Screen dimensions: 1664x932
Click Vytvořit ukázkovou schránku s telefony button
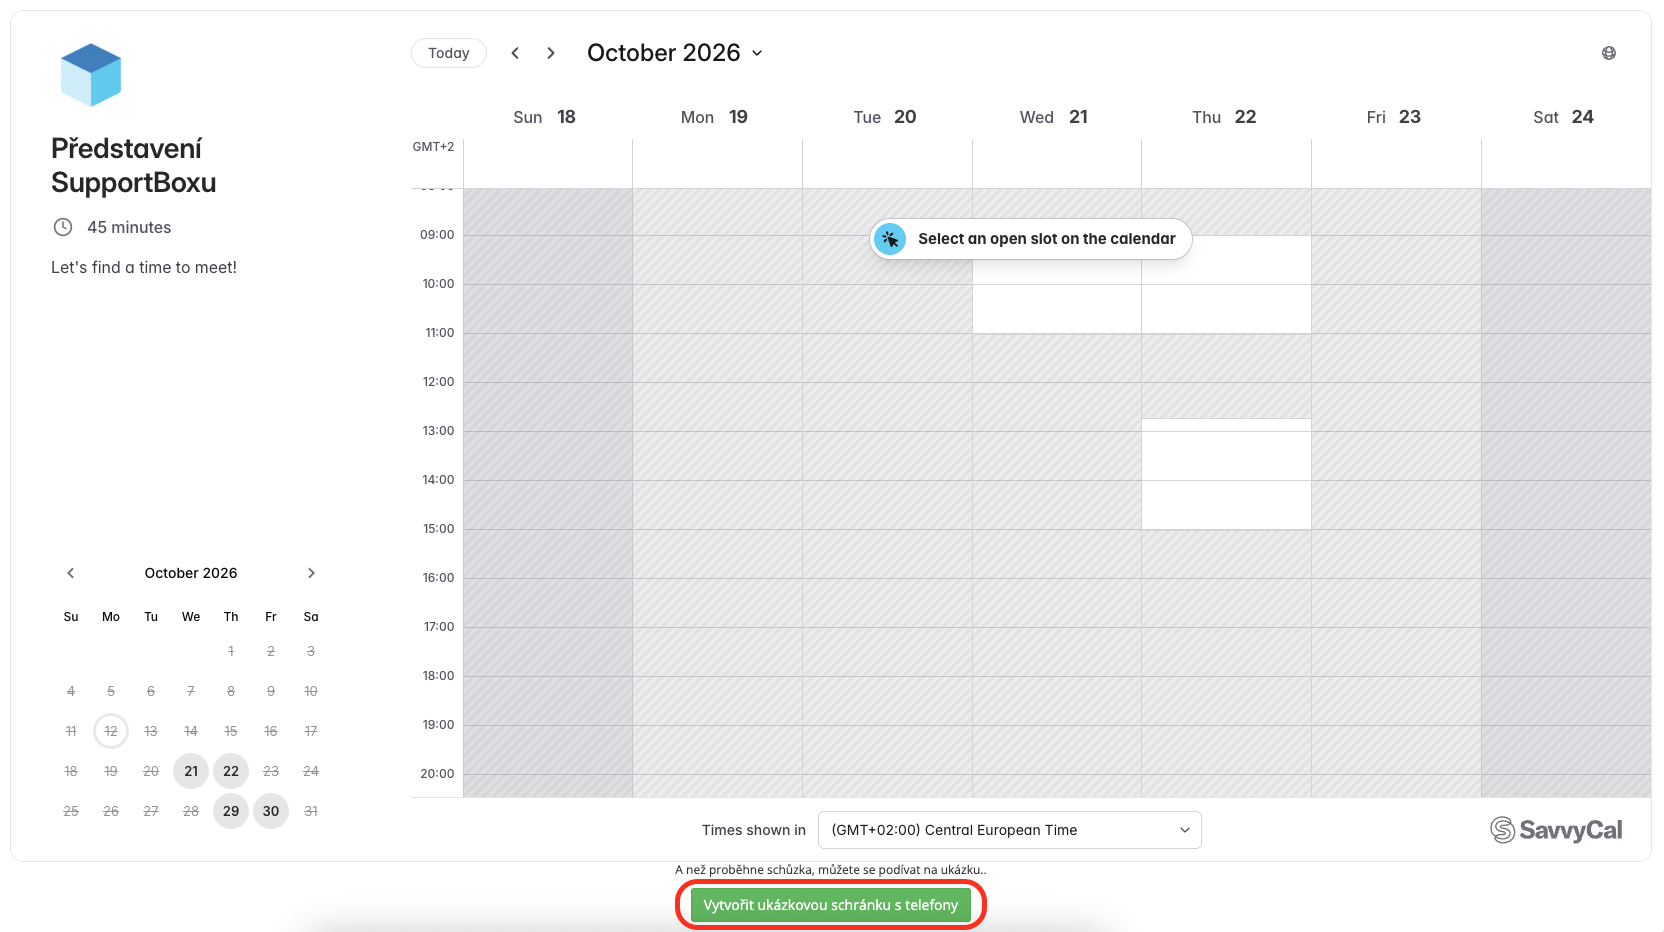(830, 905)
